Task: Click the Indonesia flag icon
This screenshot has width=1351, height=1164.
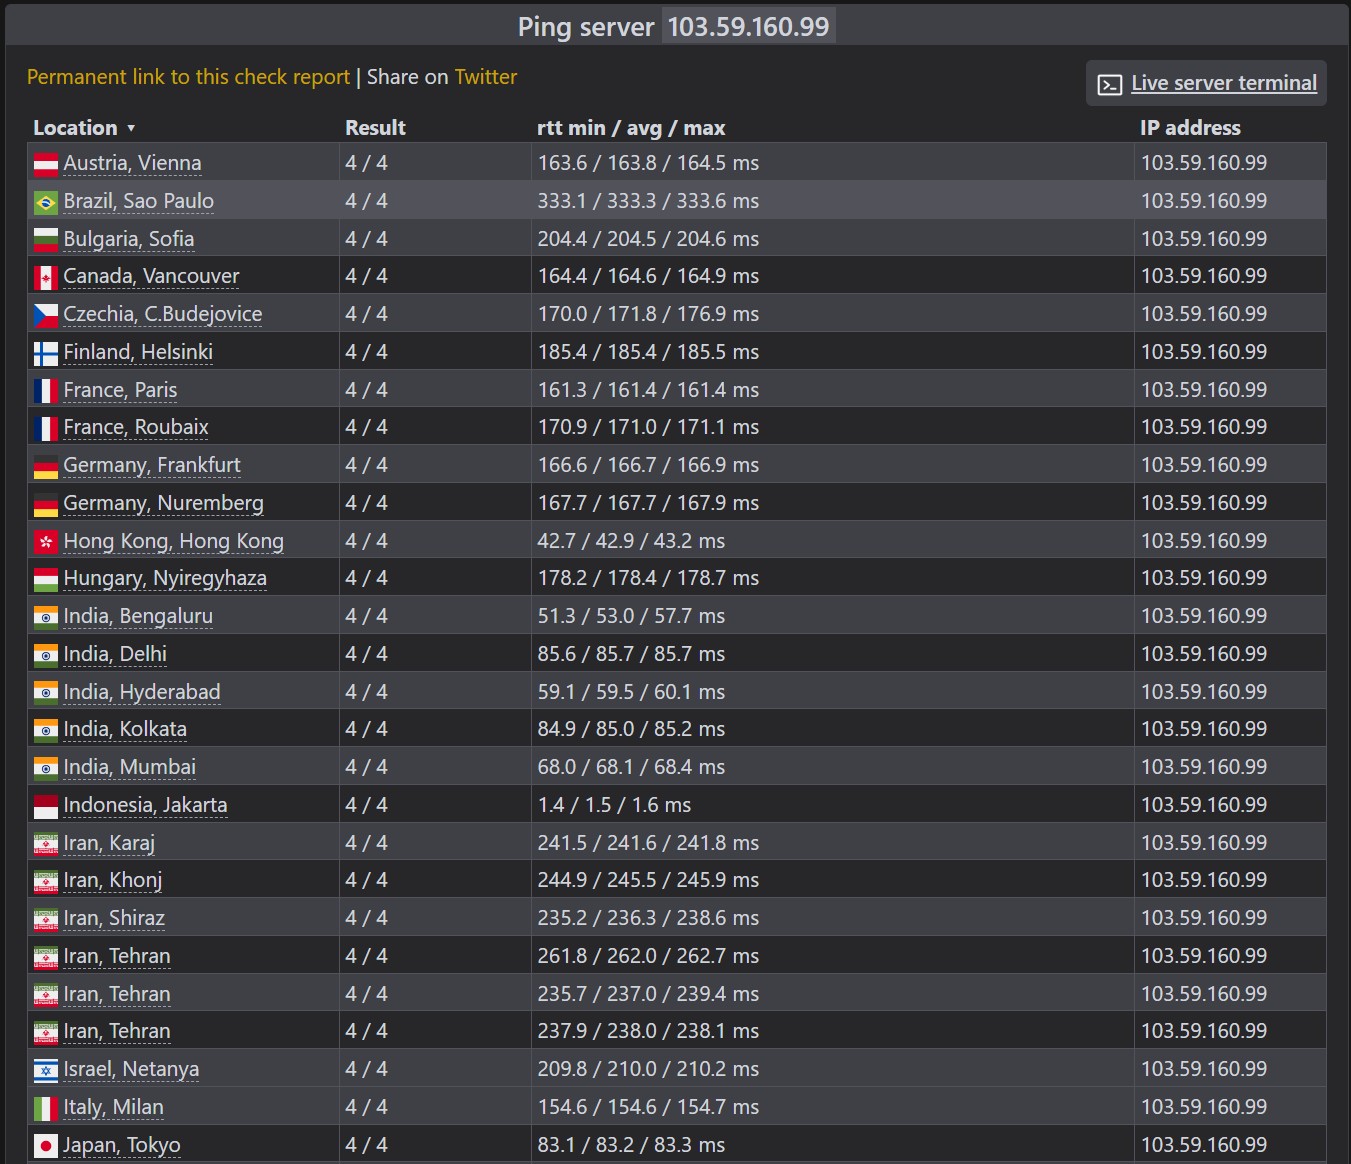Action: pyautogui.click(x=46, y=806)
